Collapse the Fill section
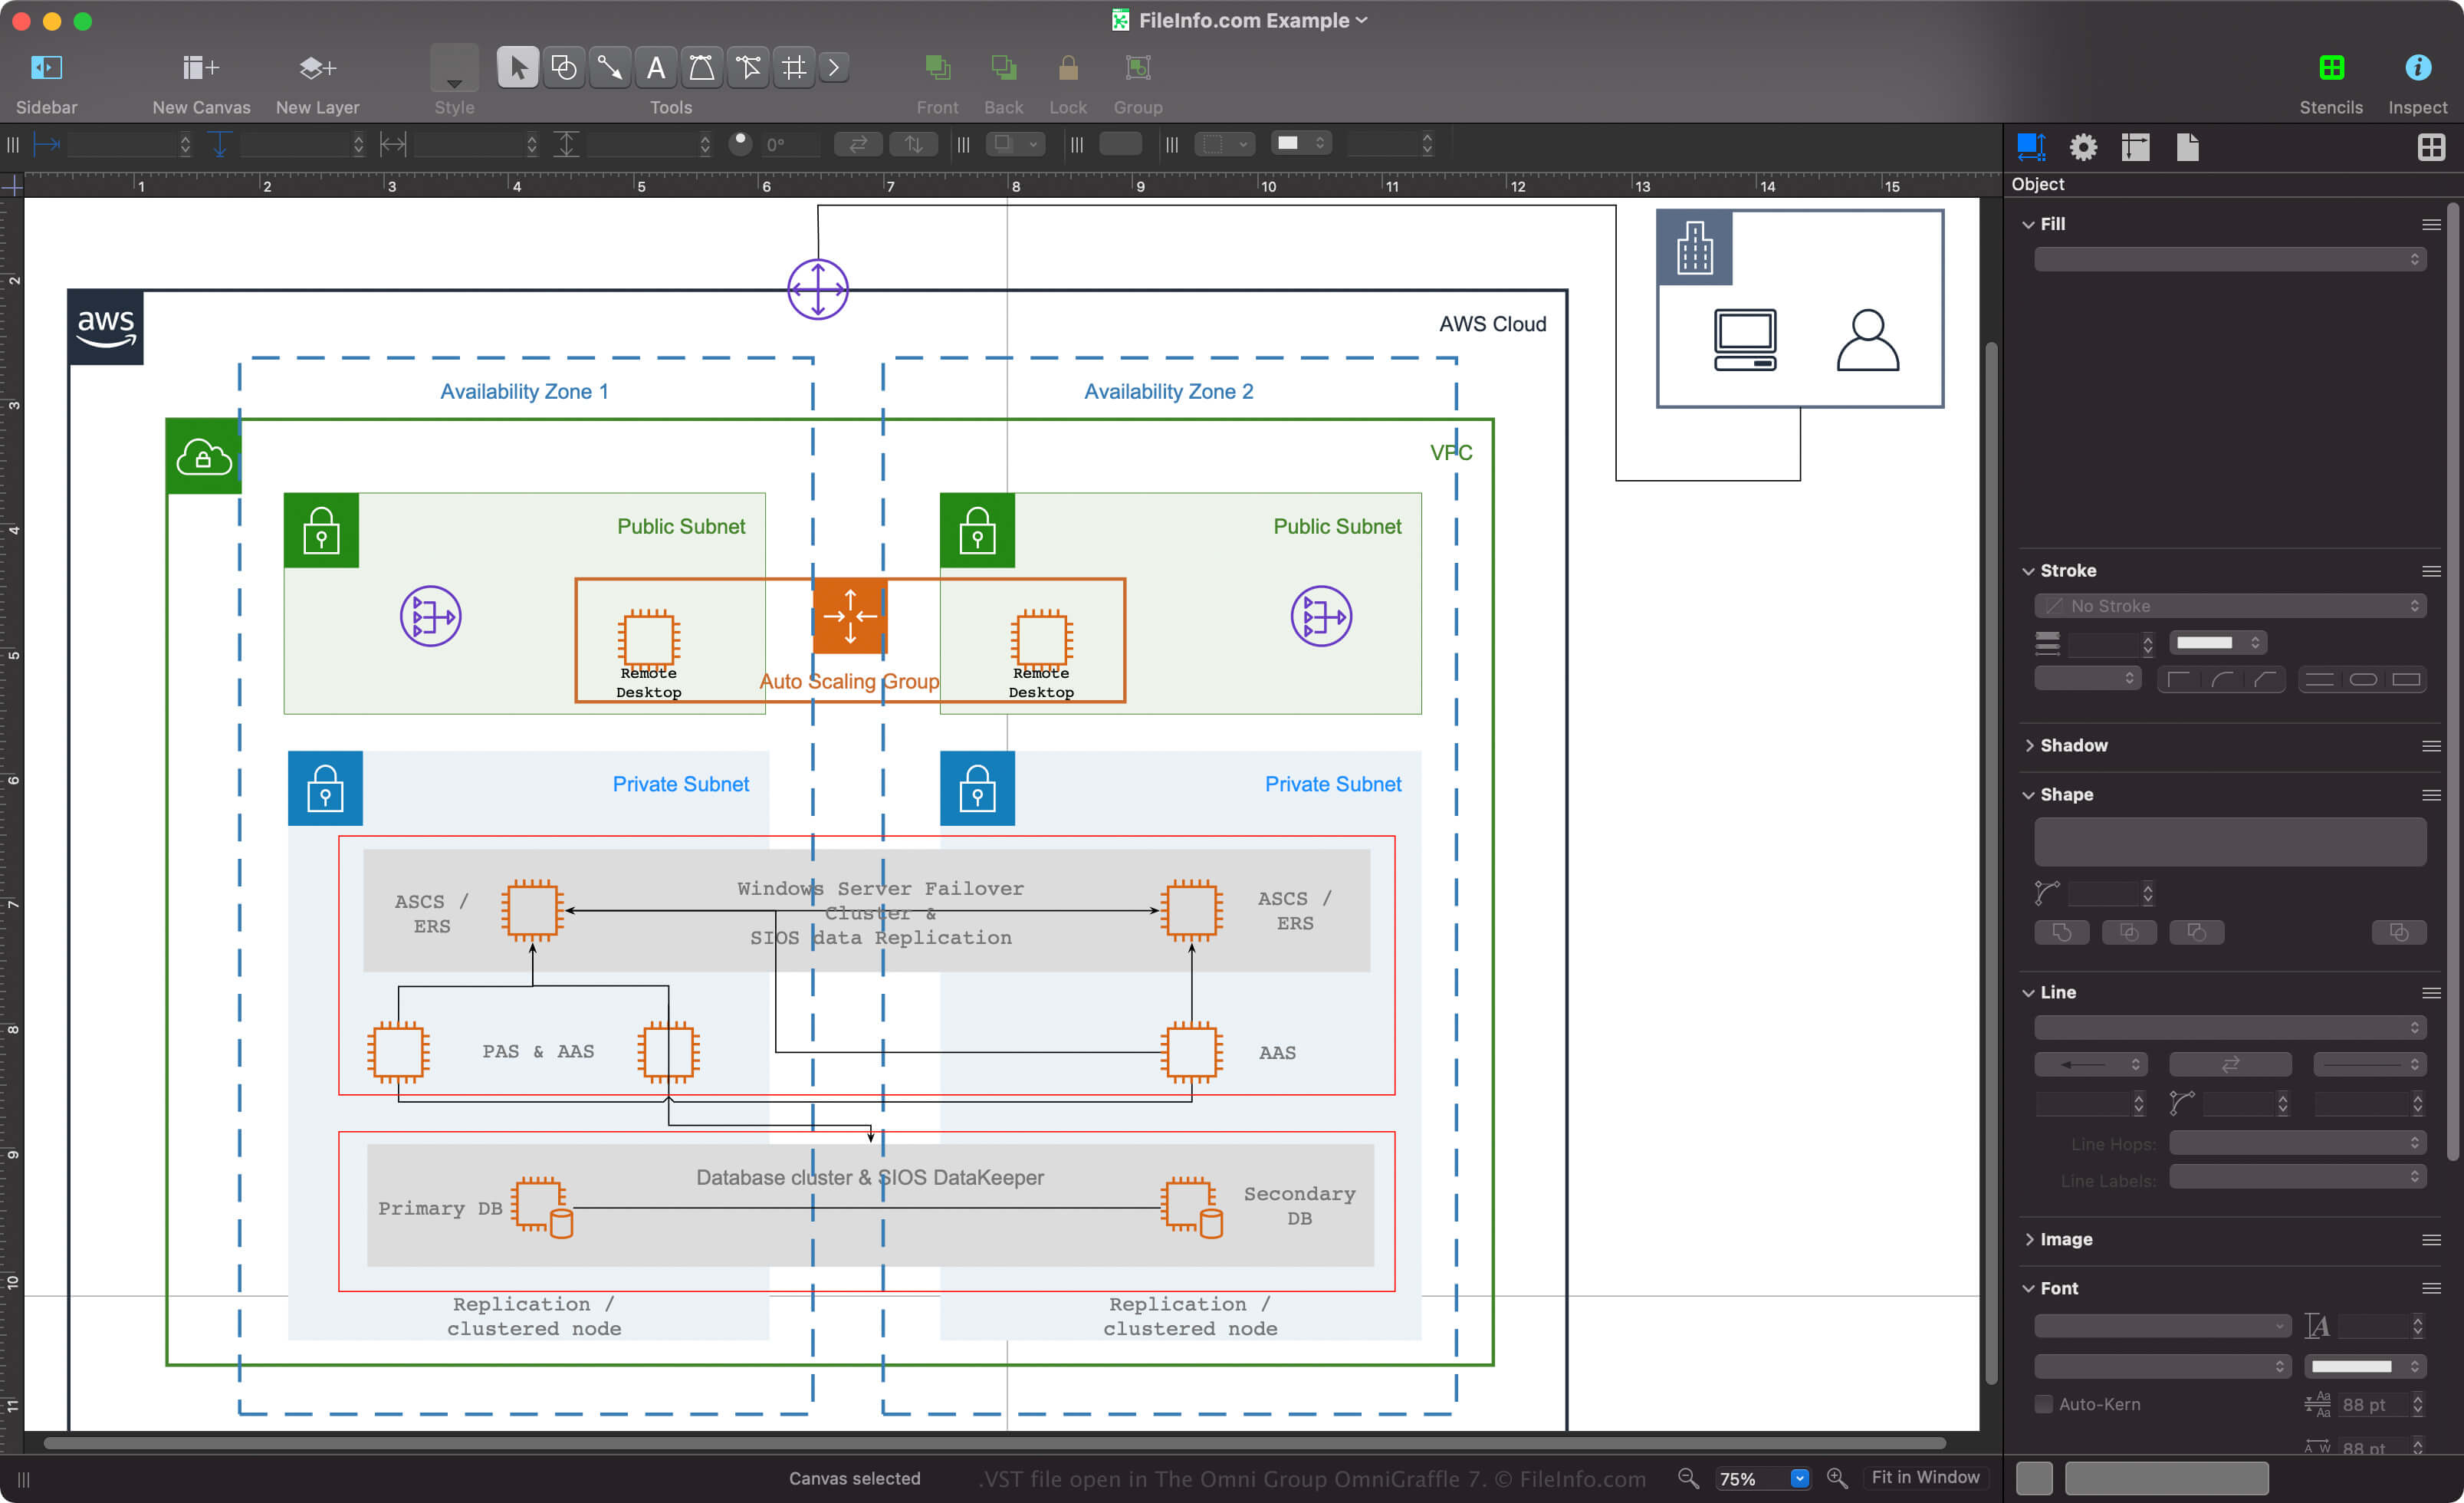Screen dimensions: 2464x1503 pyautogui.click(x=2028, y=224)
